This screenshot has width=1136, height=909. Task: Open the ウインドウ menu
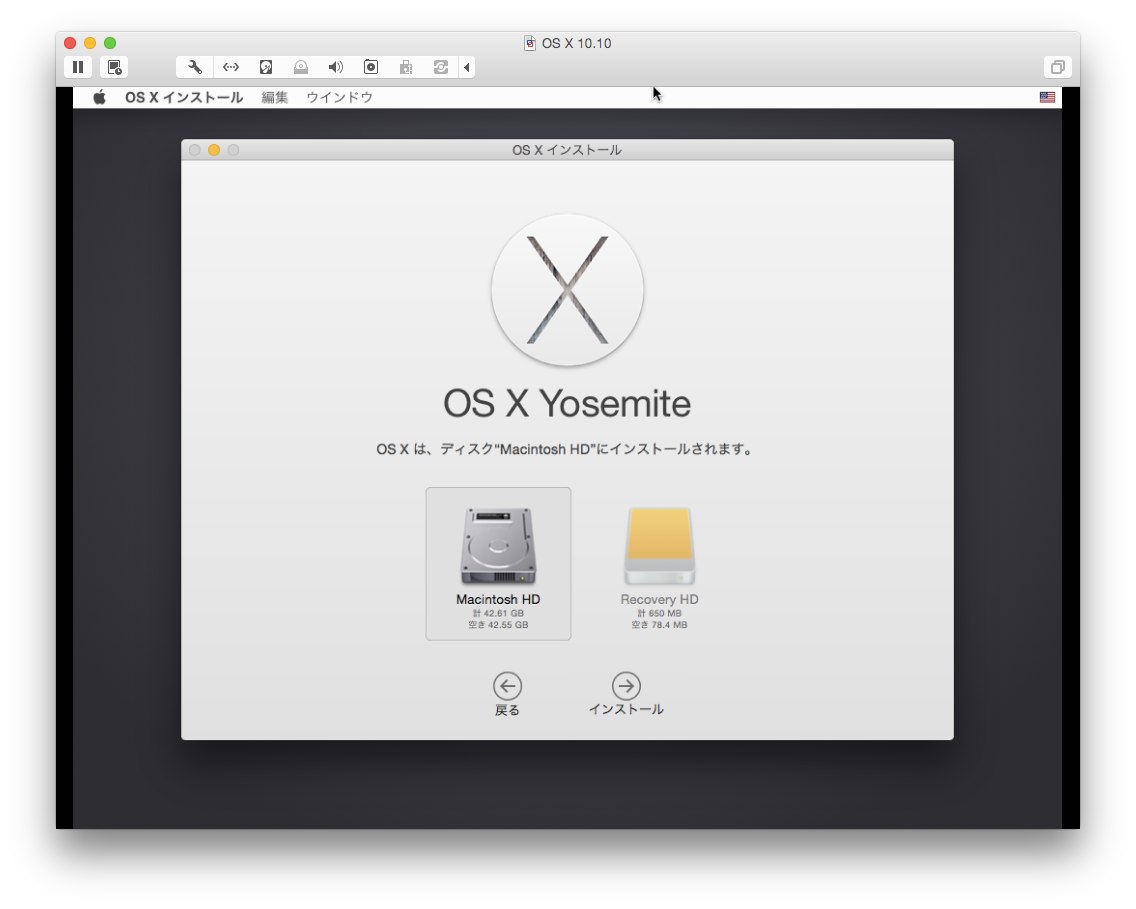tap(339, 97)
